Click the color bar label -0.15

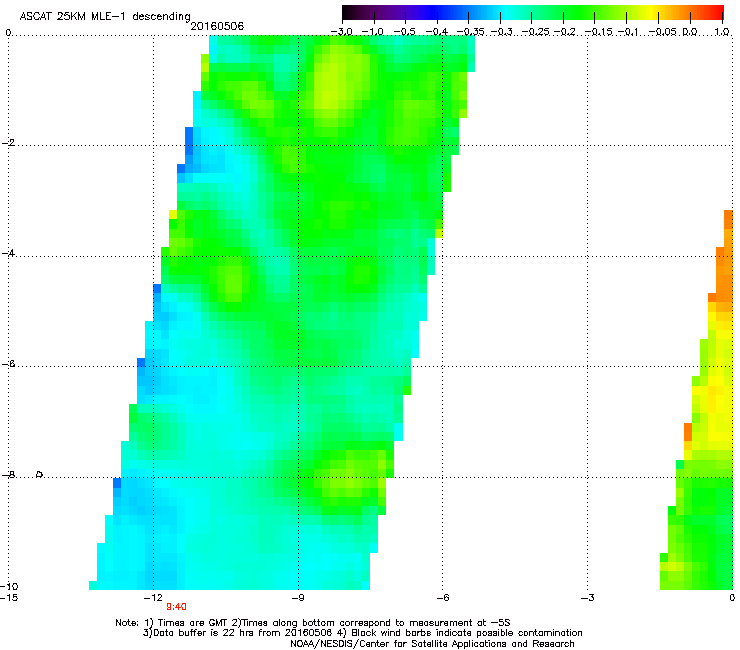(x=598, y=32)
